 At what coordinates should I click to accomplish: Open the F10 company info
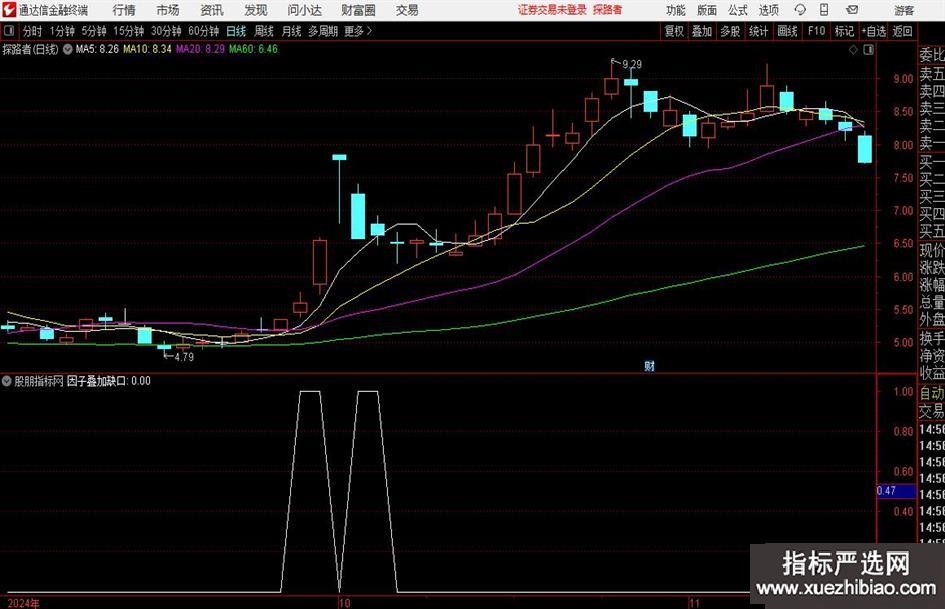tap(817, 31)
